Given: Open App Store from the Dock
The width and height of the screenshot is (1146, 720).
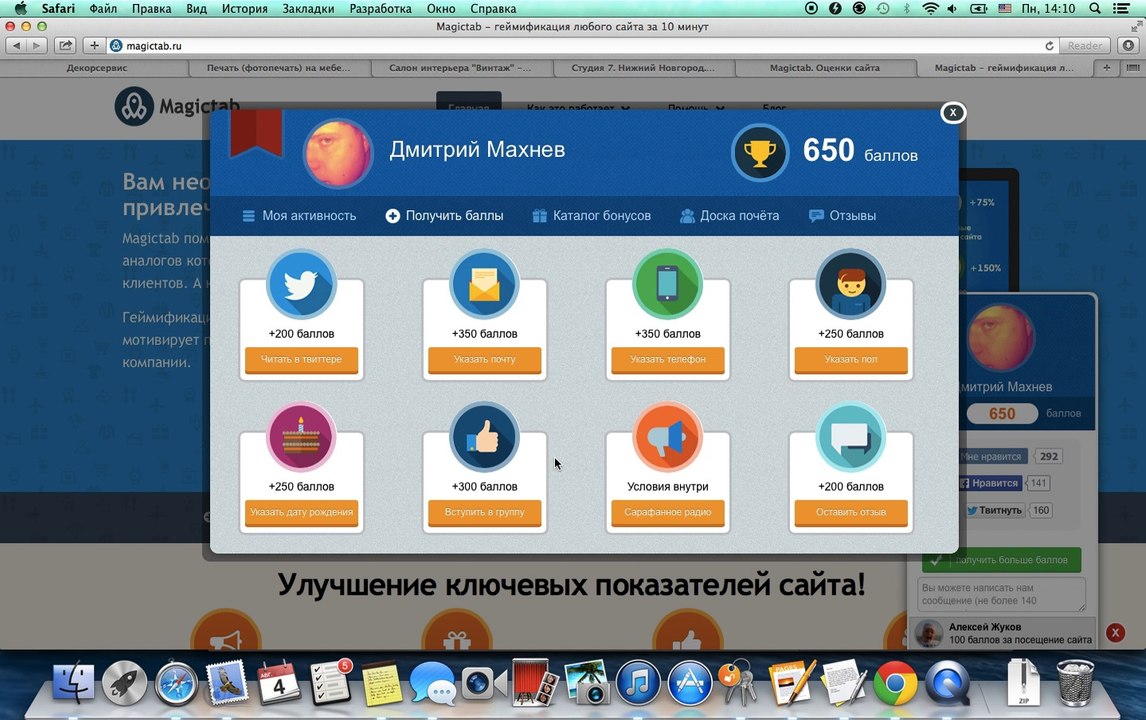Looking at the screenshot, I should [690, 683].
